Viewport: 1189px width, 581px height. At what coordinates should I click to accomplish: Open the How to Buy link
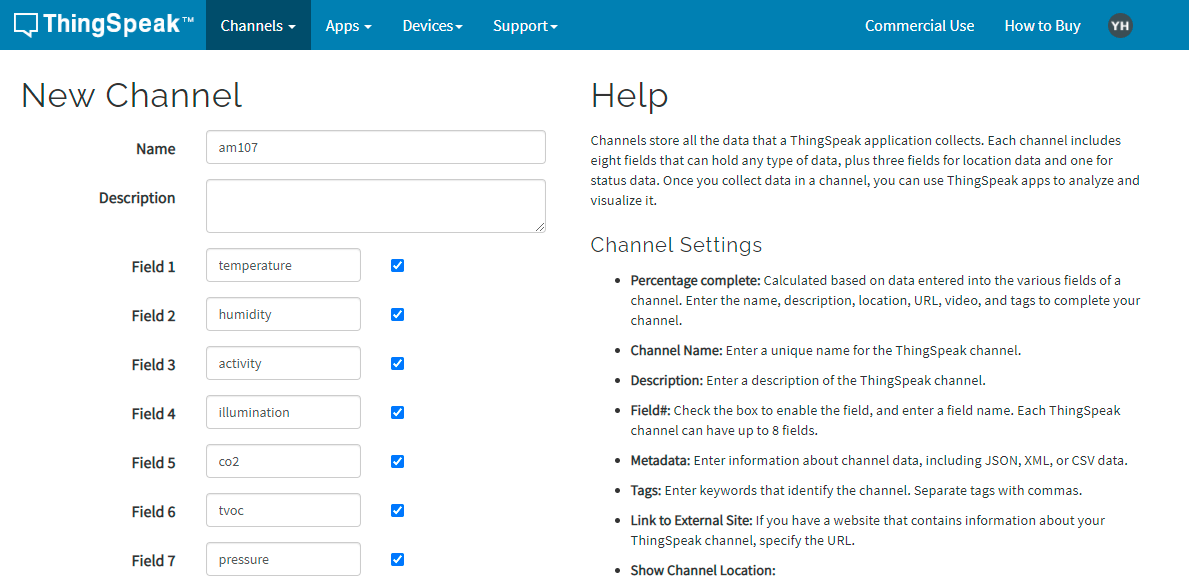[1043, 25]
